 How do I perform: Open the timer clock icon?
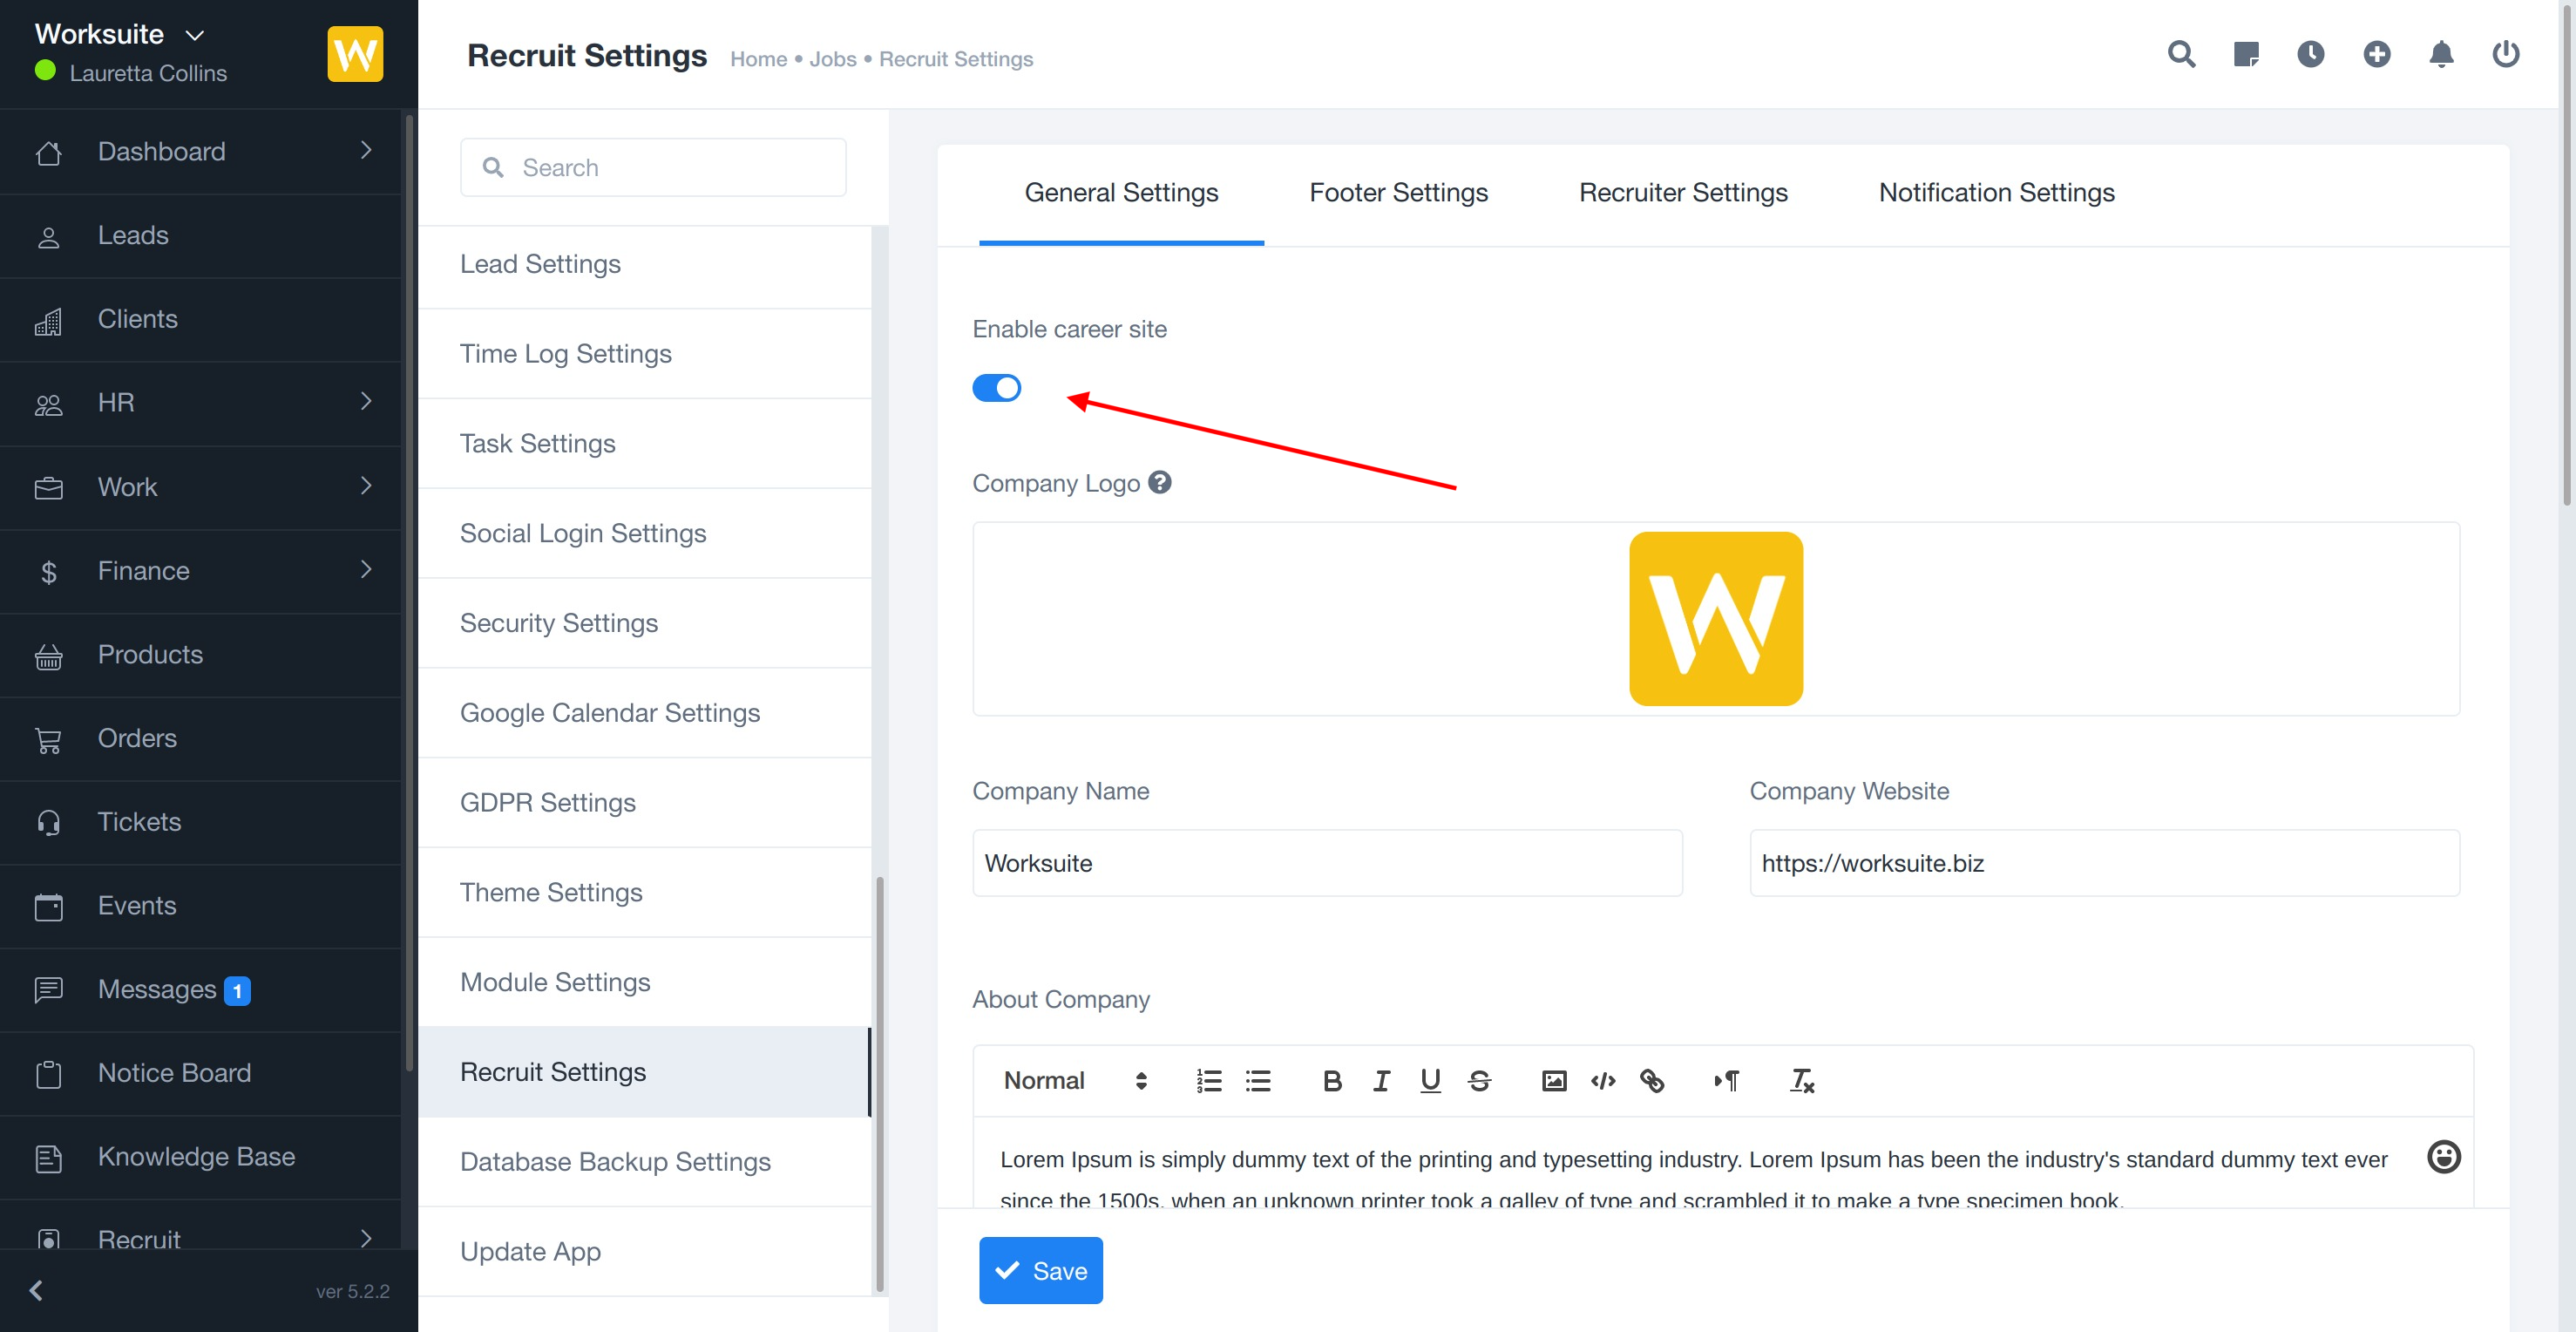[2310, 54]
